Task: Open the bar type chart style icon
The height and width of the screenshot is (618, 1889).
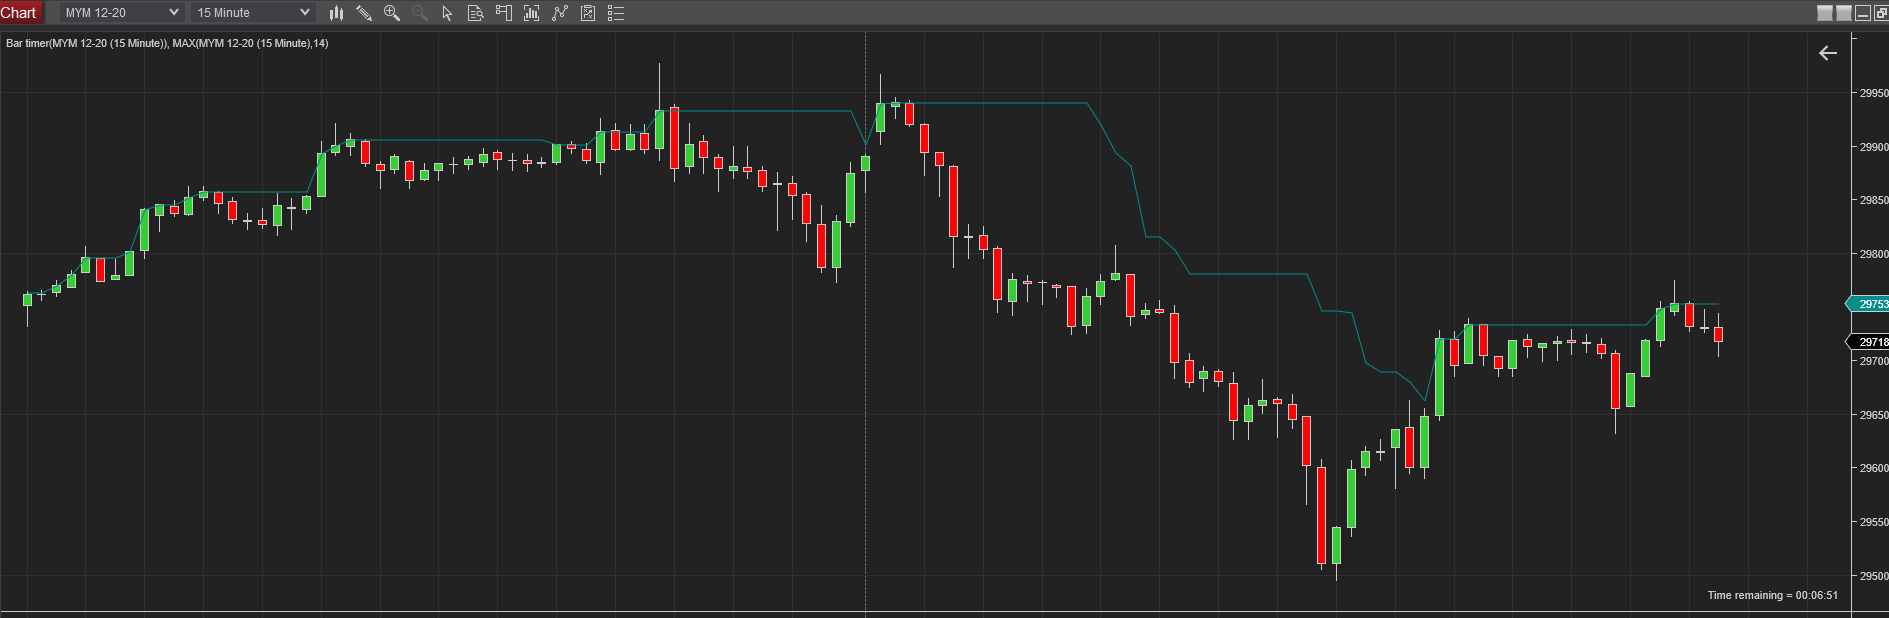Action: [337, 13]
